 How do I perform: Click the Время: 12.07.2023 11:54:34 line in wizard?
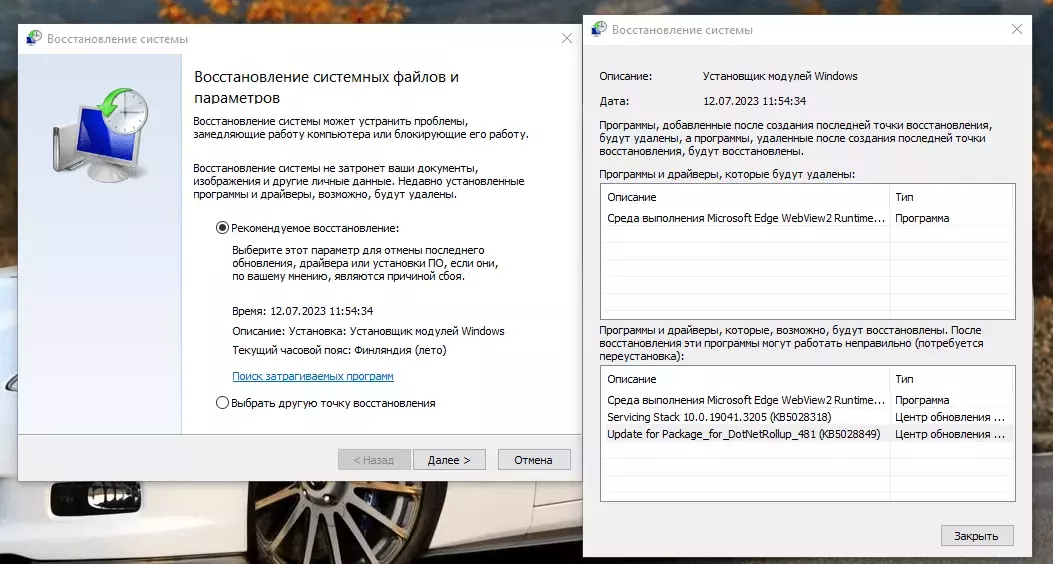302,312
